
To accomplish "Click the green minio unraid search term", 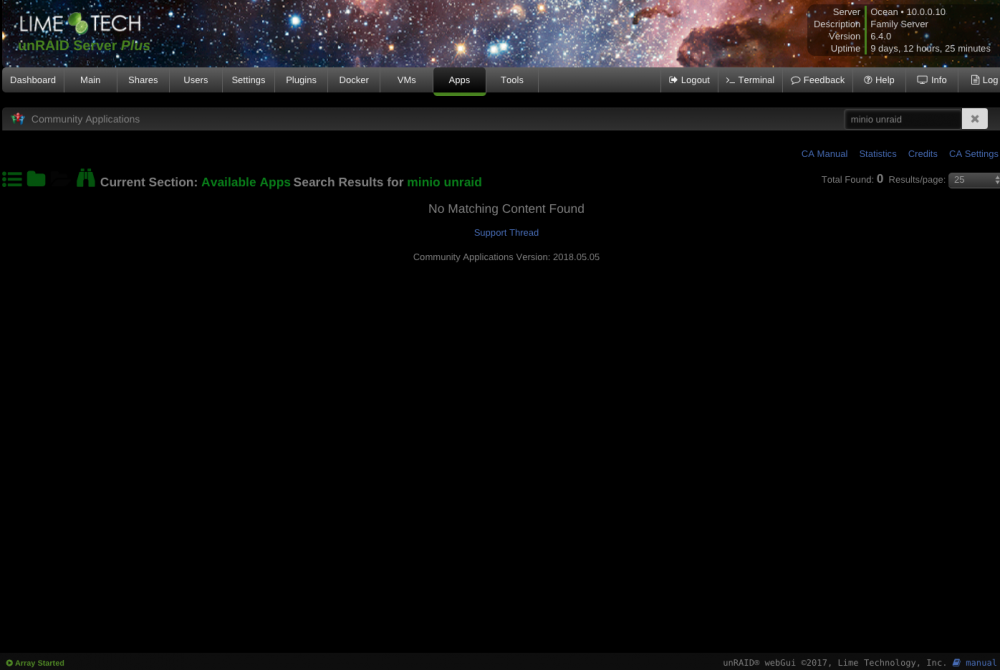I will pyautogui.click(x=445, y=182).
